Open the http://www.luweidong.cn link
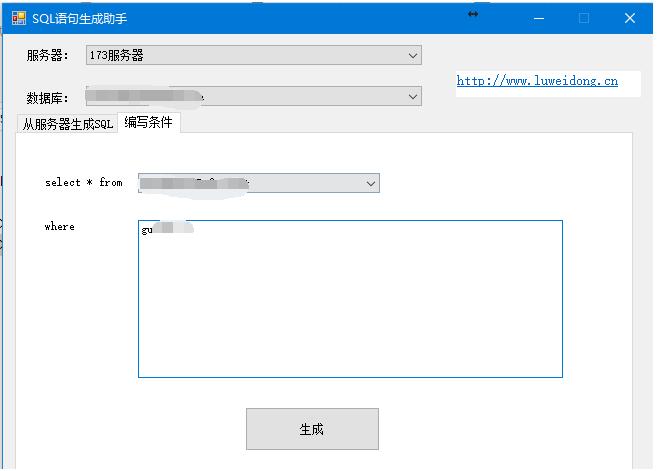The width and height of the screenshot is (658, 471). point(537,81)
